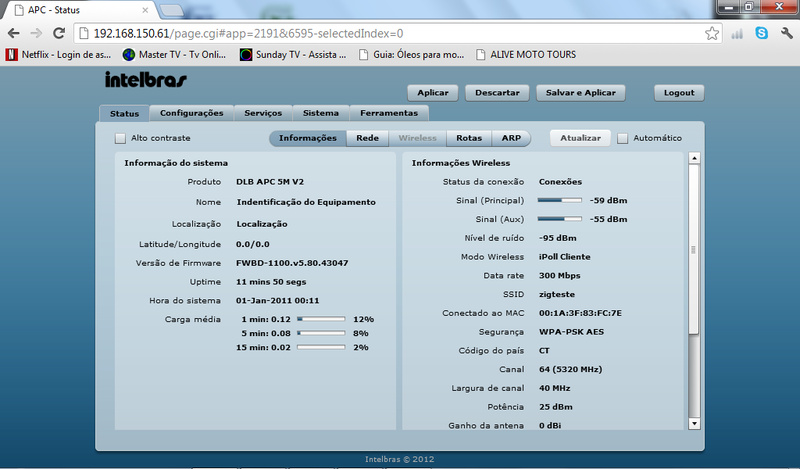Switch to Status main tab
The height and width of the screenshot is (469, 800).
click(124, 113)
